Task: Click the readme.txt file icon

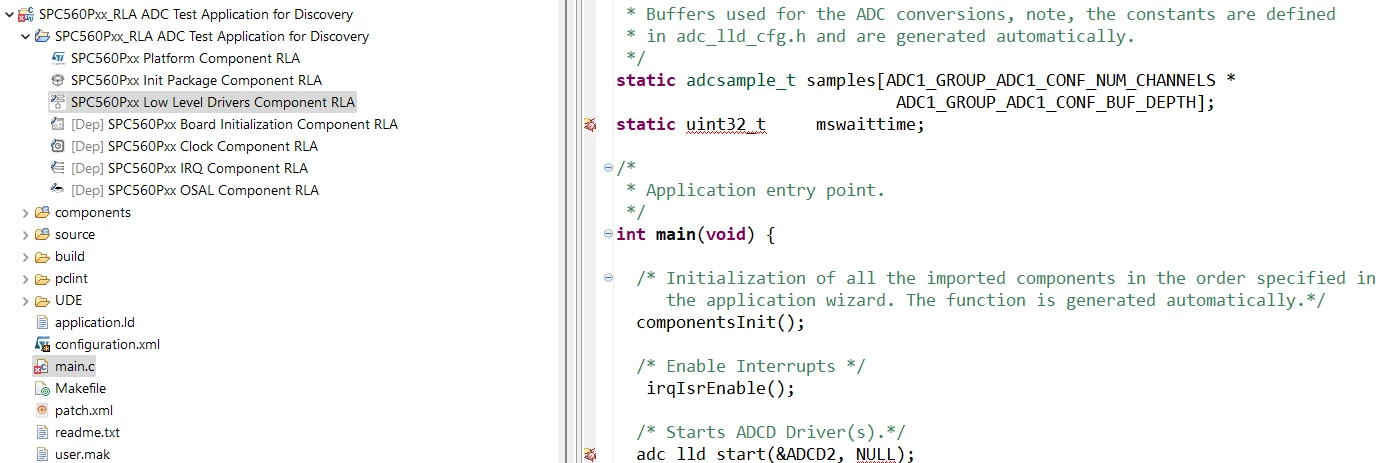Action: tap(42, 432)
